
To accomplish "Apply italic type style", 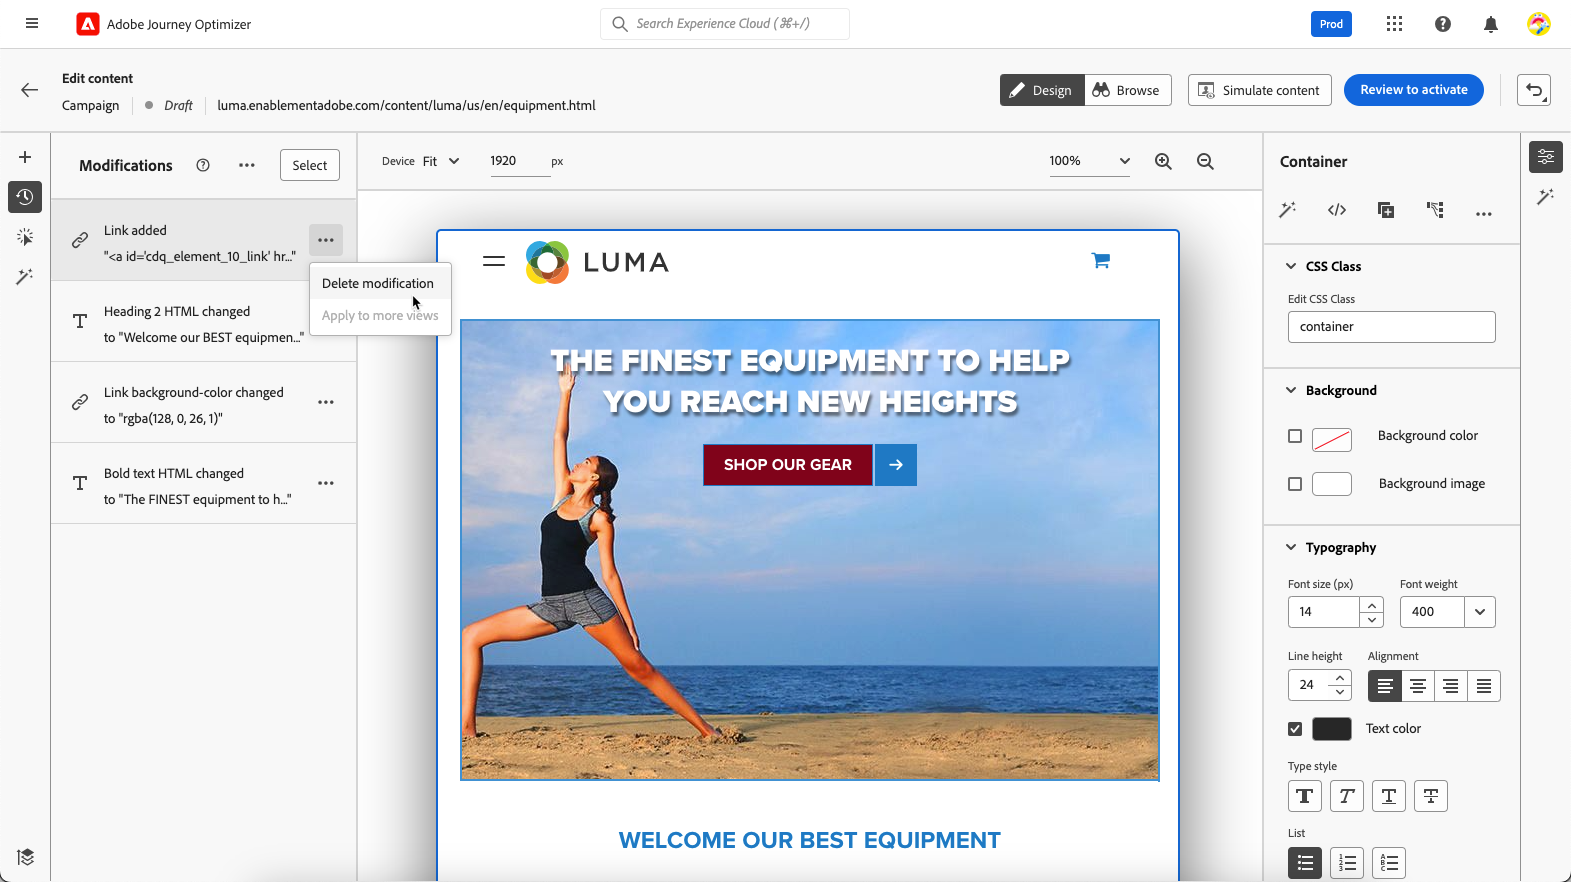I will (1347, 796).
